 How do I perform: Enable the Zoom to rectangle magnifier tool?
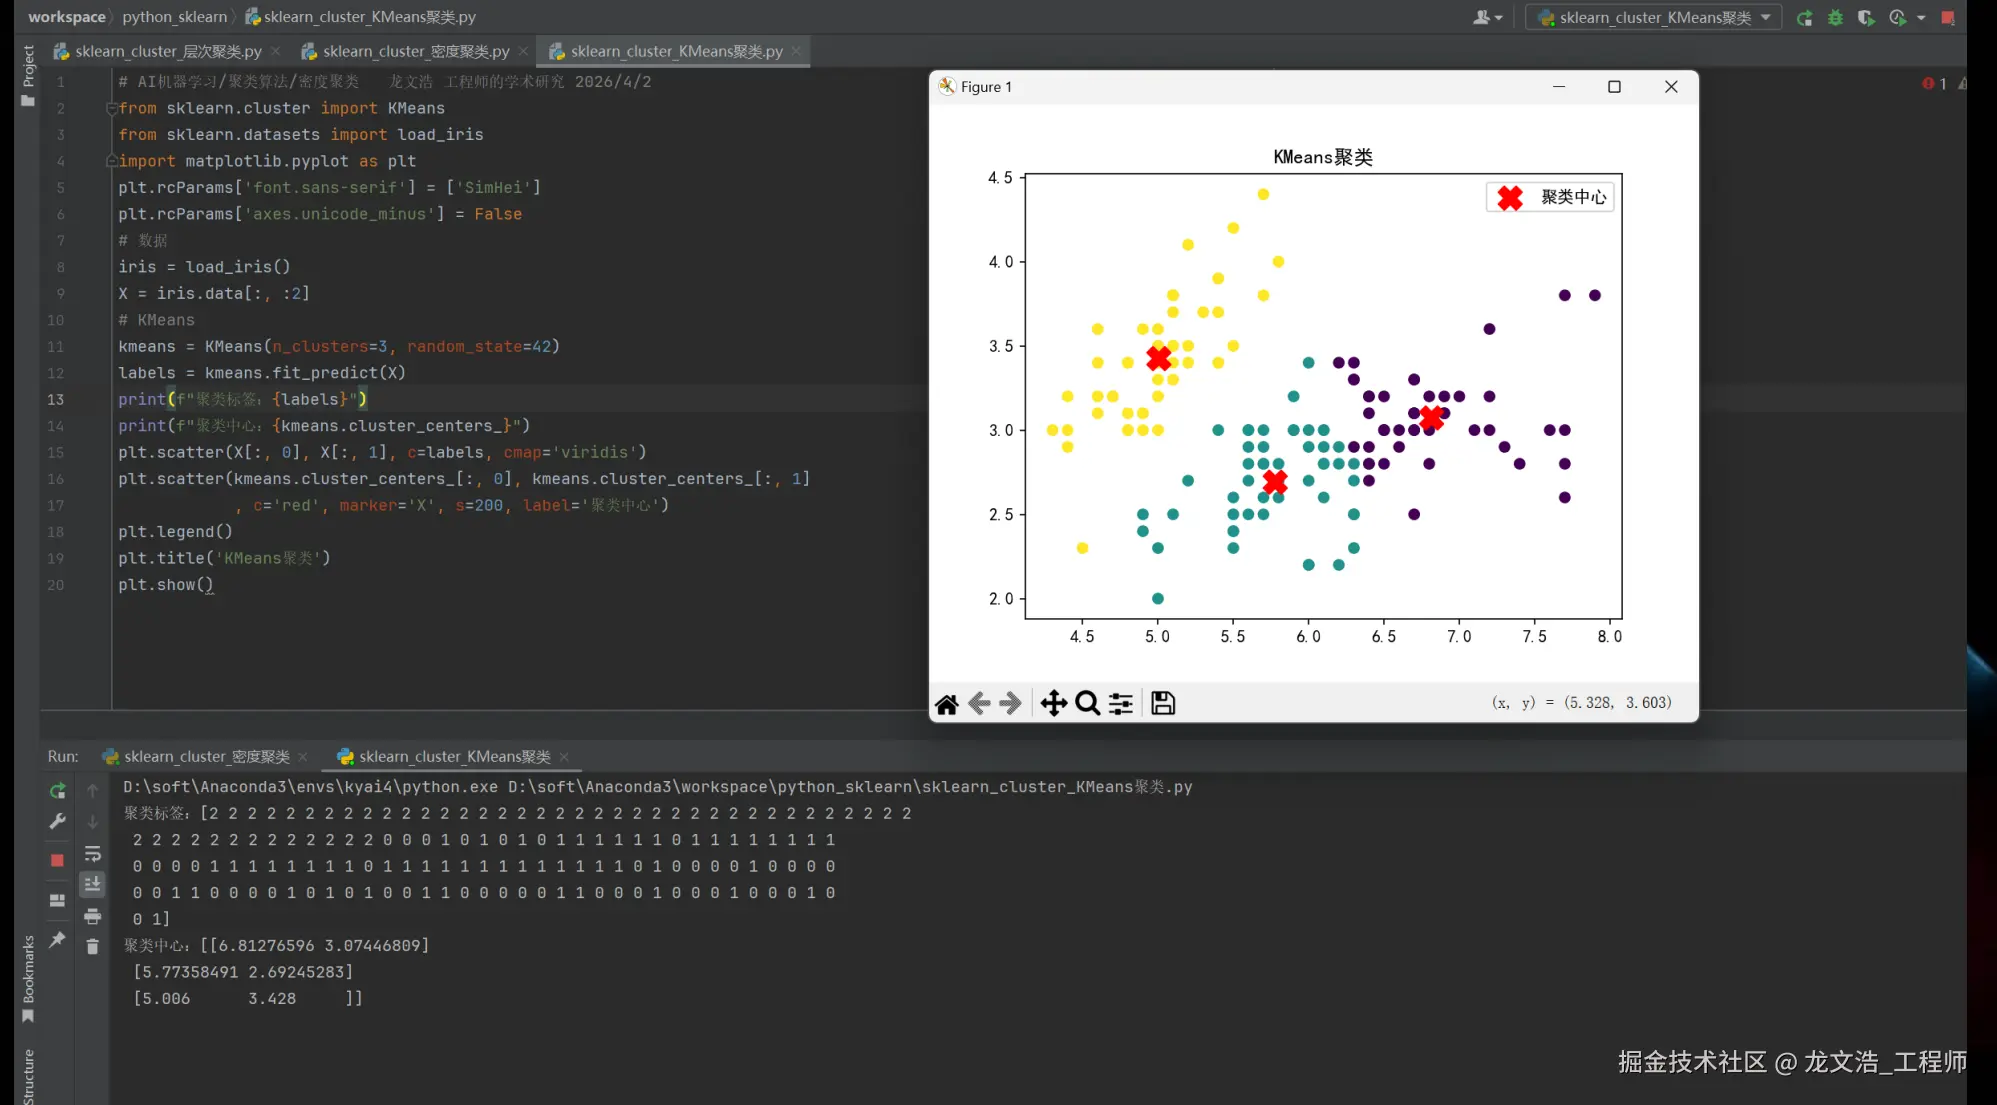(x=1087, y=704)
